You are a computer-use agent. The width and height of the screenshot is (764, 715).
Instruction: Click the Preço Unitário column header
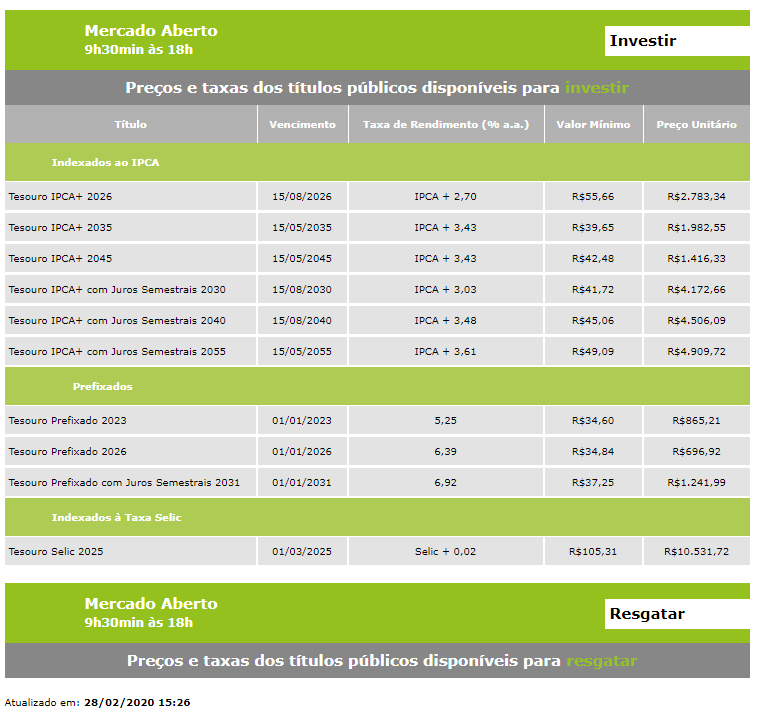[x=696, y=125]
